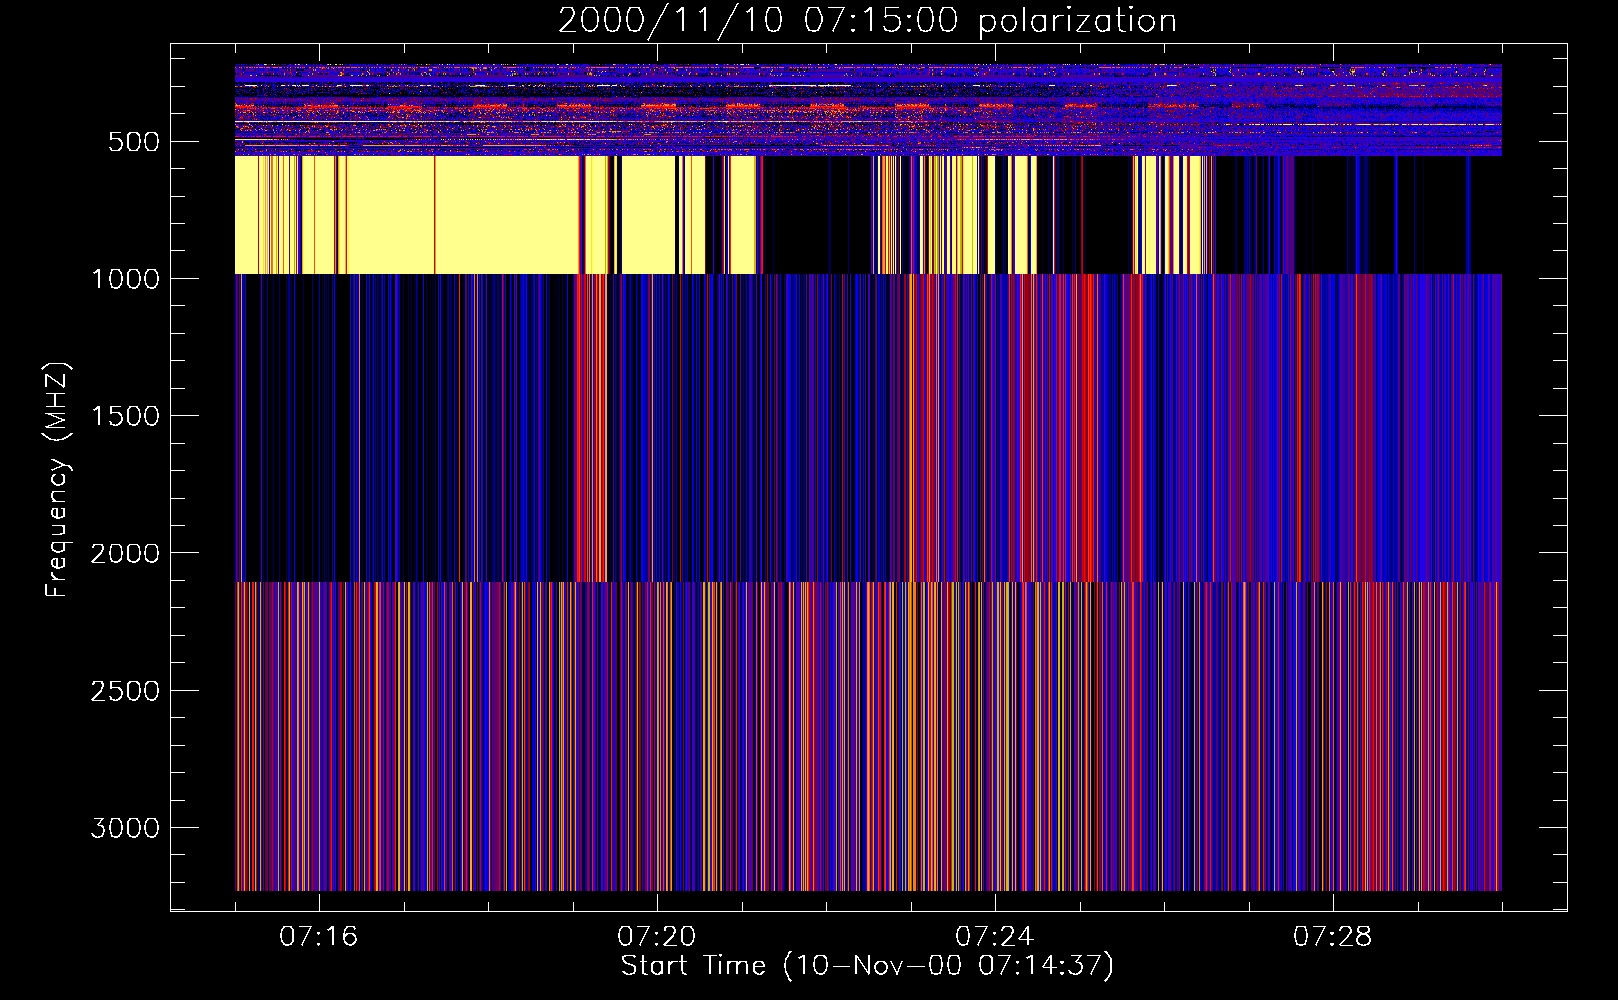The image size is (1618, 1000).
Task: Select the 3000 frequency tick label
Action: click(x=125, y=828)
